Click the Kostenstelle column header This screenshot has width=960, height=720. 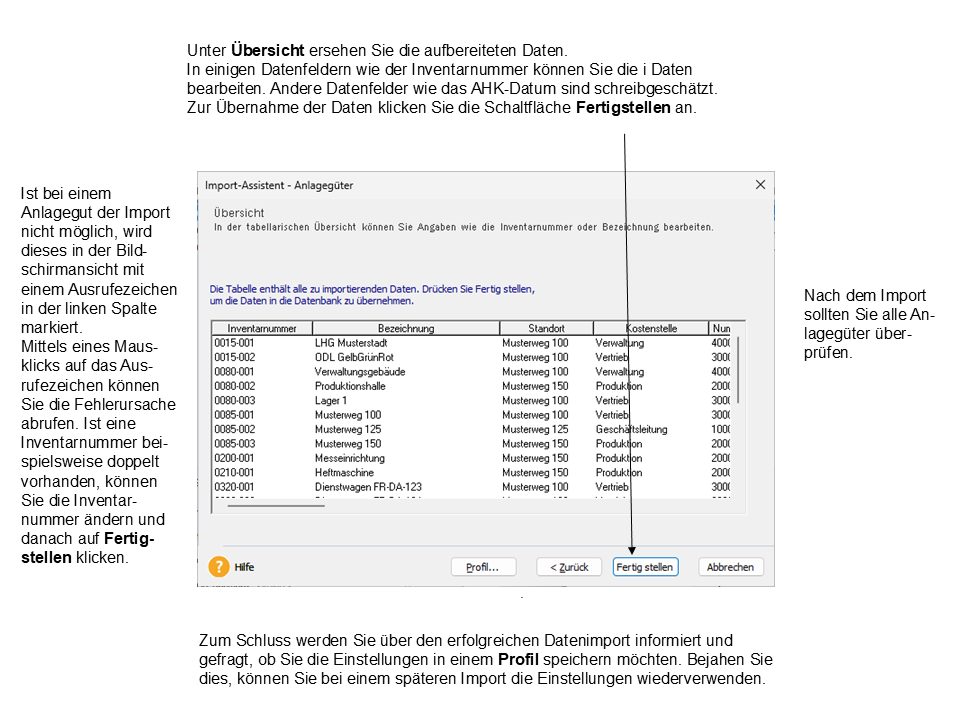point(651,328)
